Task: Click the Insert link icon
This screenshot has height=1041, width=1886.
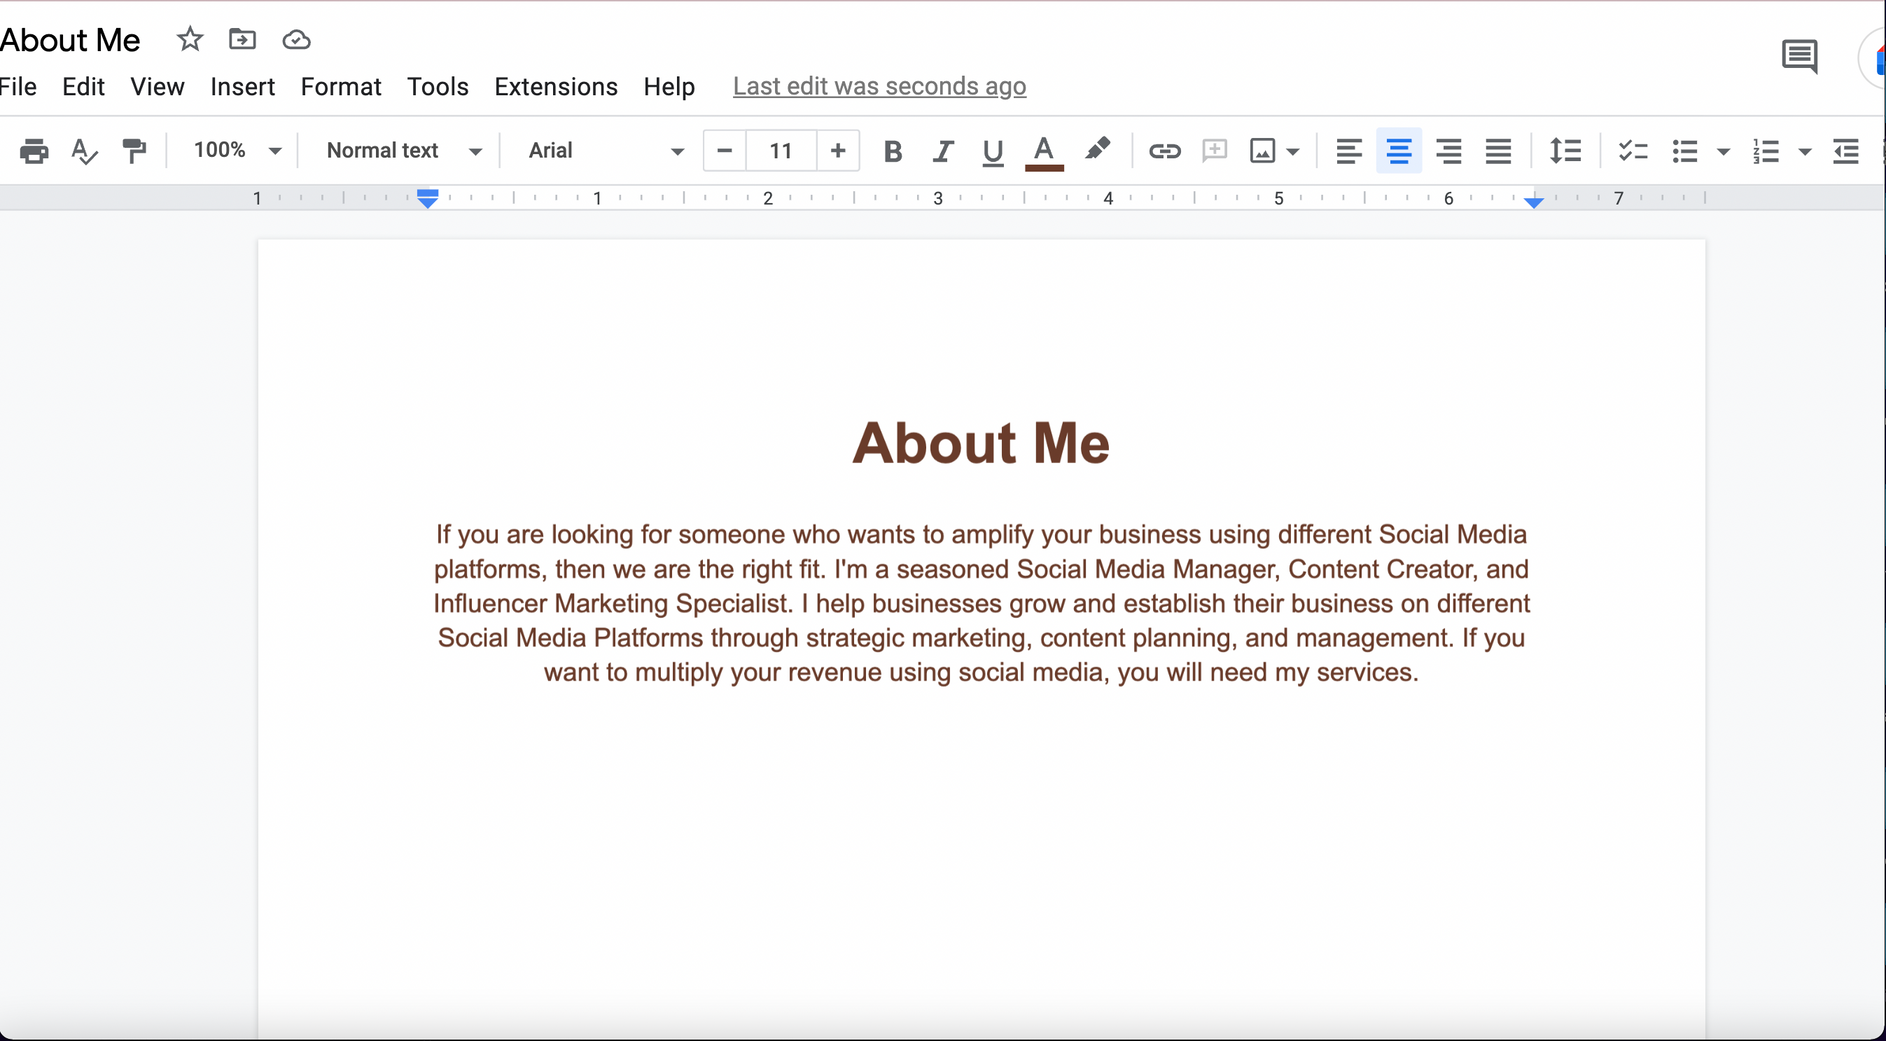Action: coord(1164,151)
